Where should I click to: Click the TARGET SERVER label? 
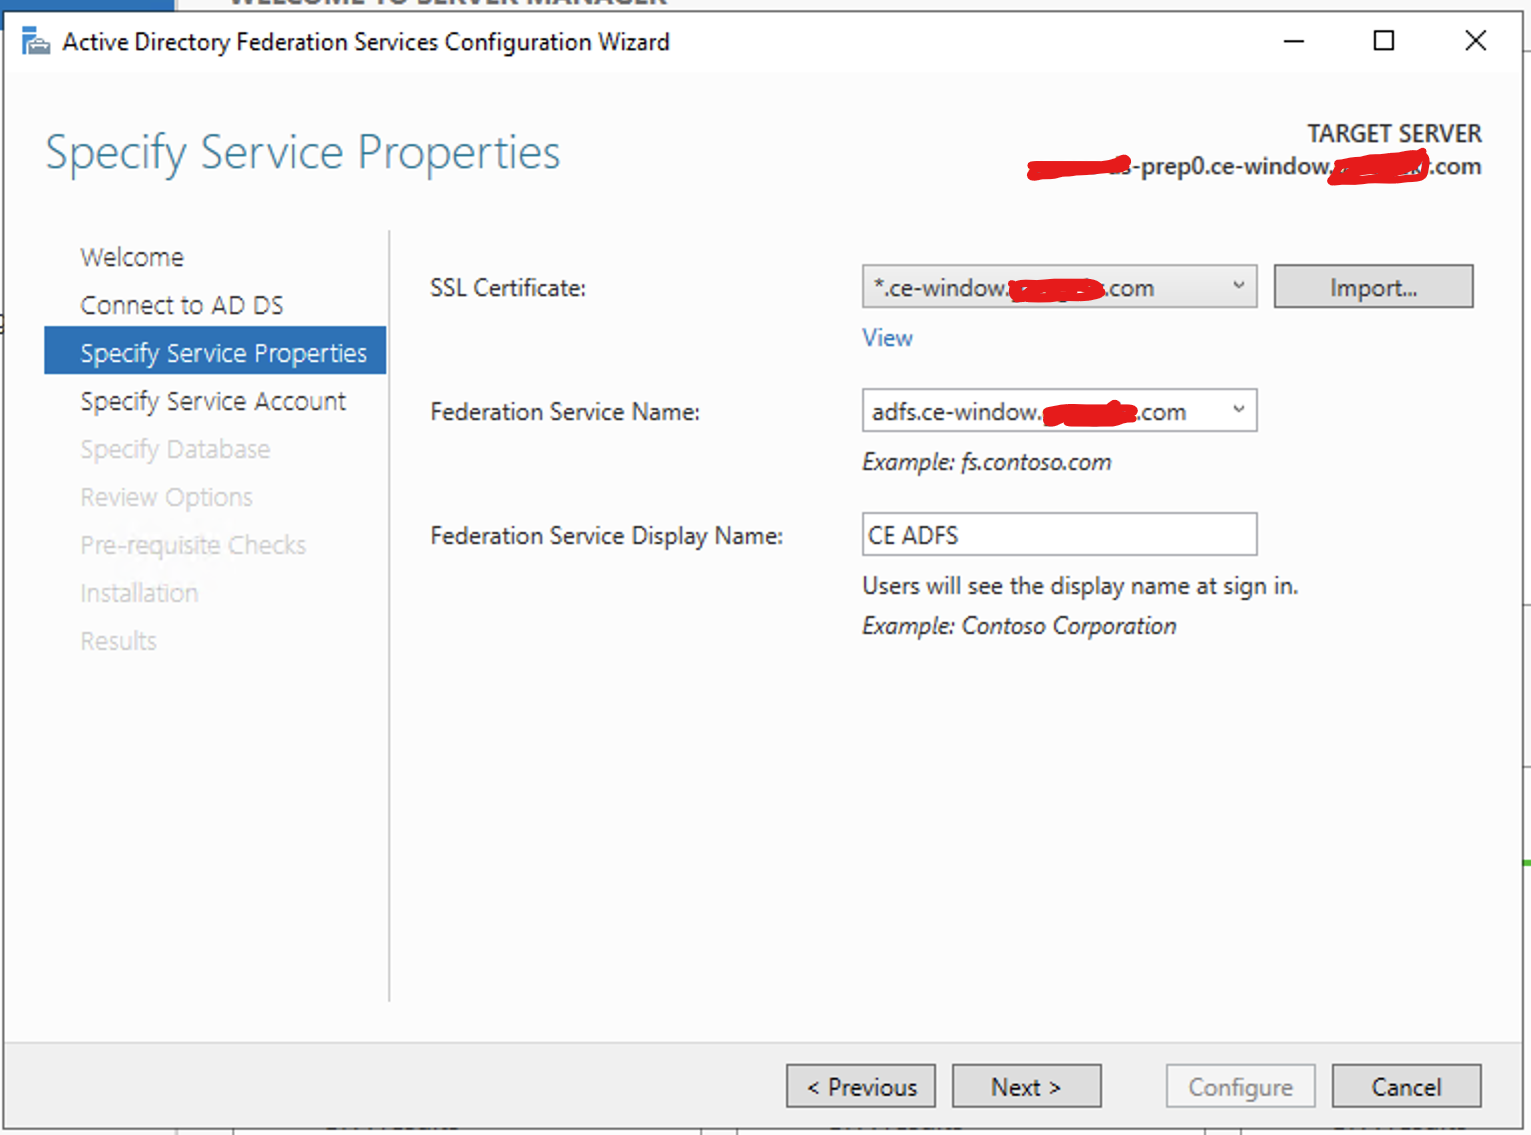(1394, 133)
